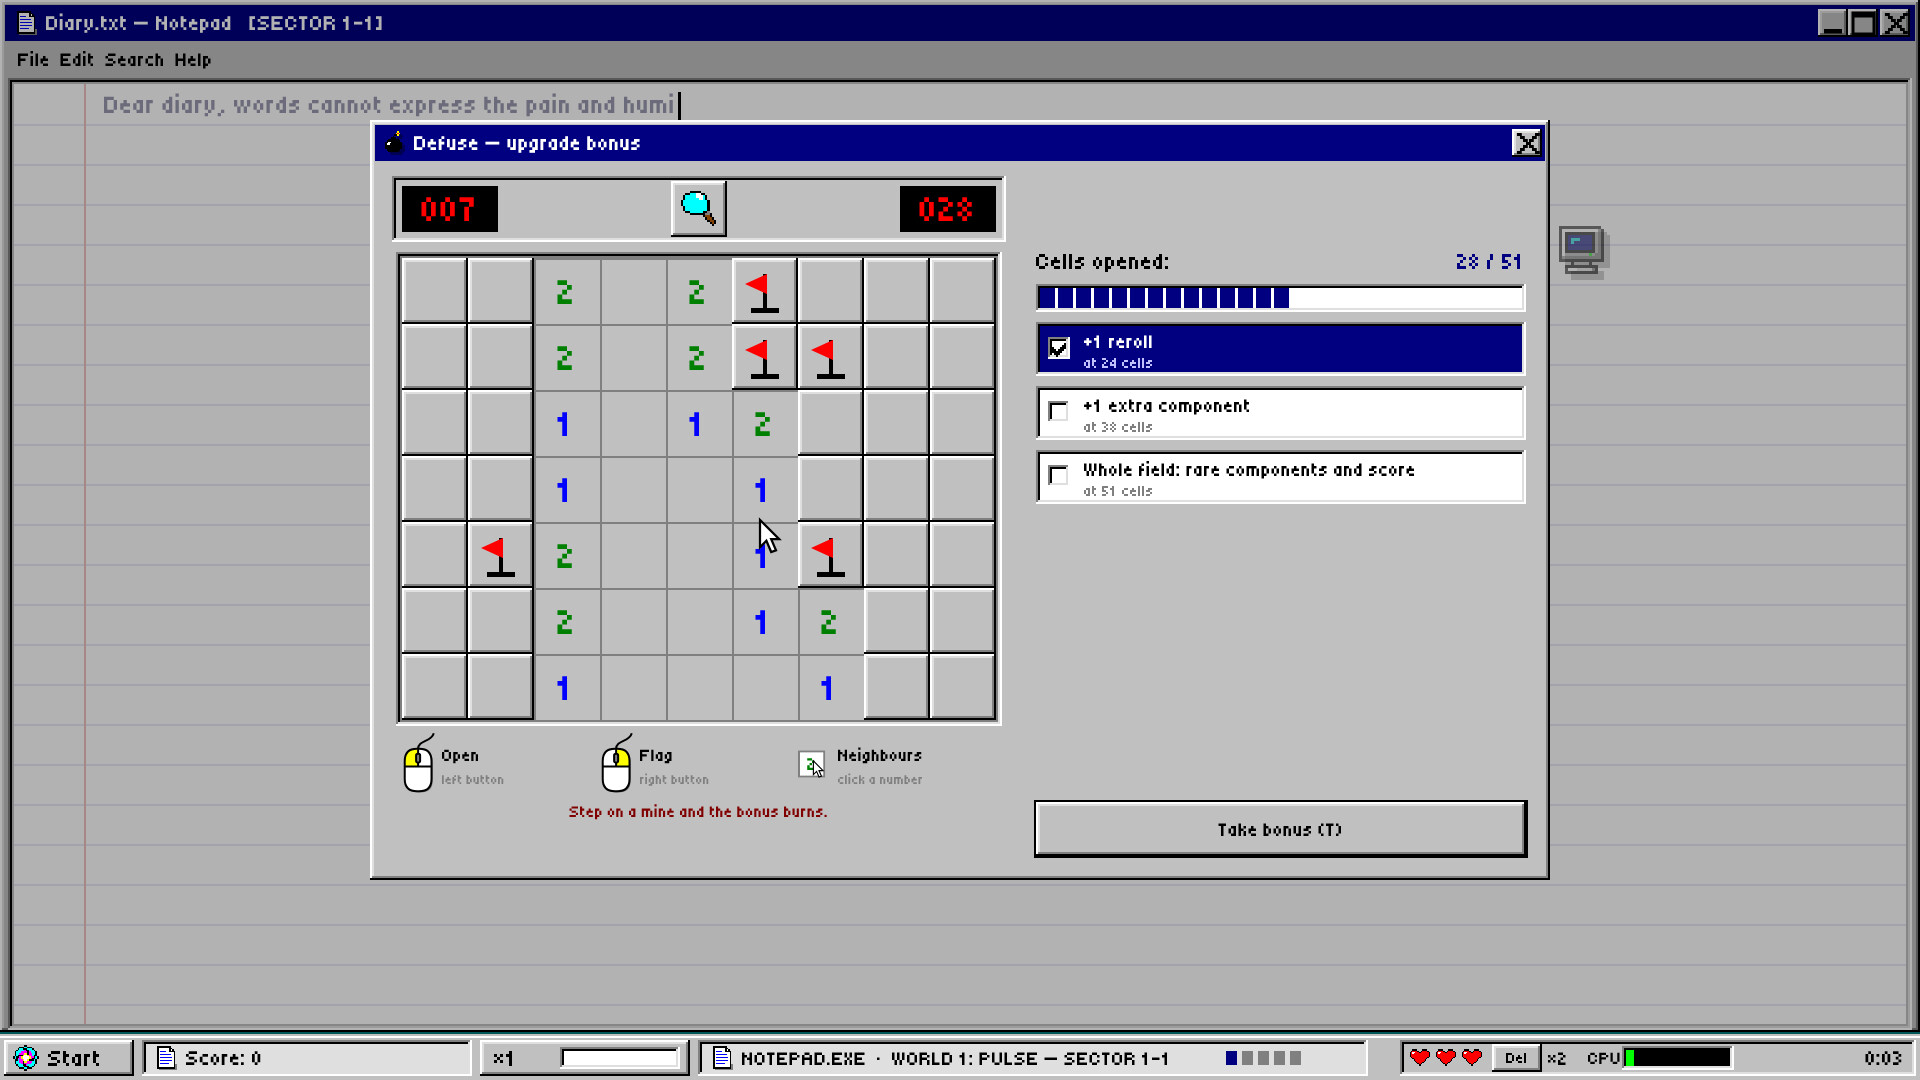Click the Cells opened progress bar

click(1280, 297)
